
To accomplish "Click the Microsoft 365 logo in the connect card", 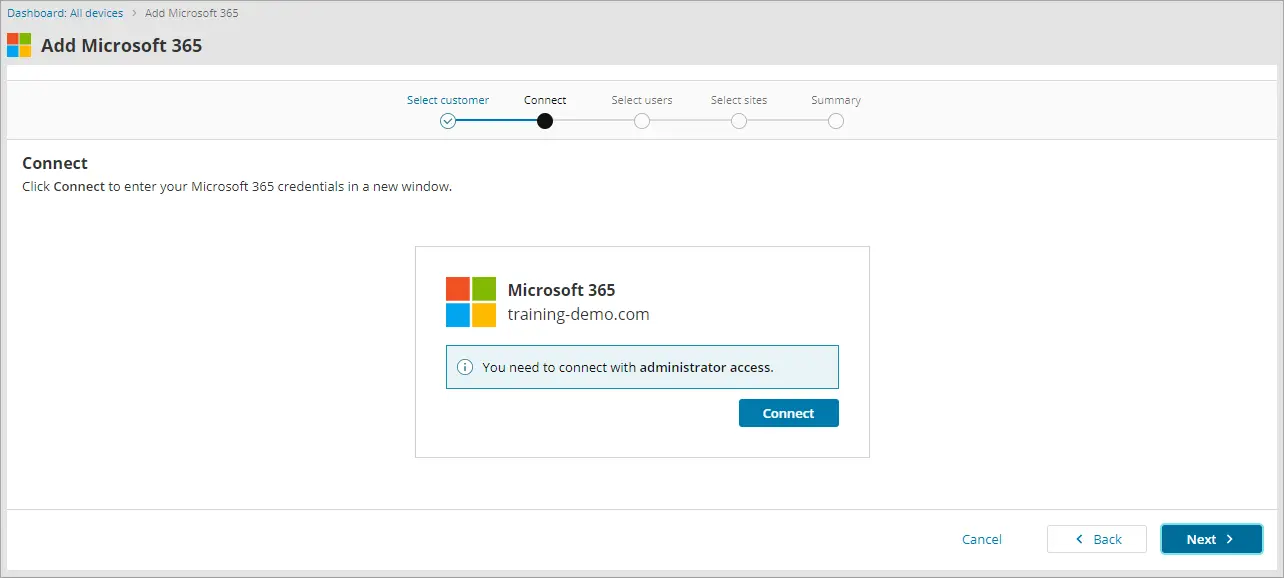I will point(471,302).
